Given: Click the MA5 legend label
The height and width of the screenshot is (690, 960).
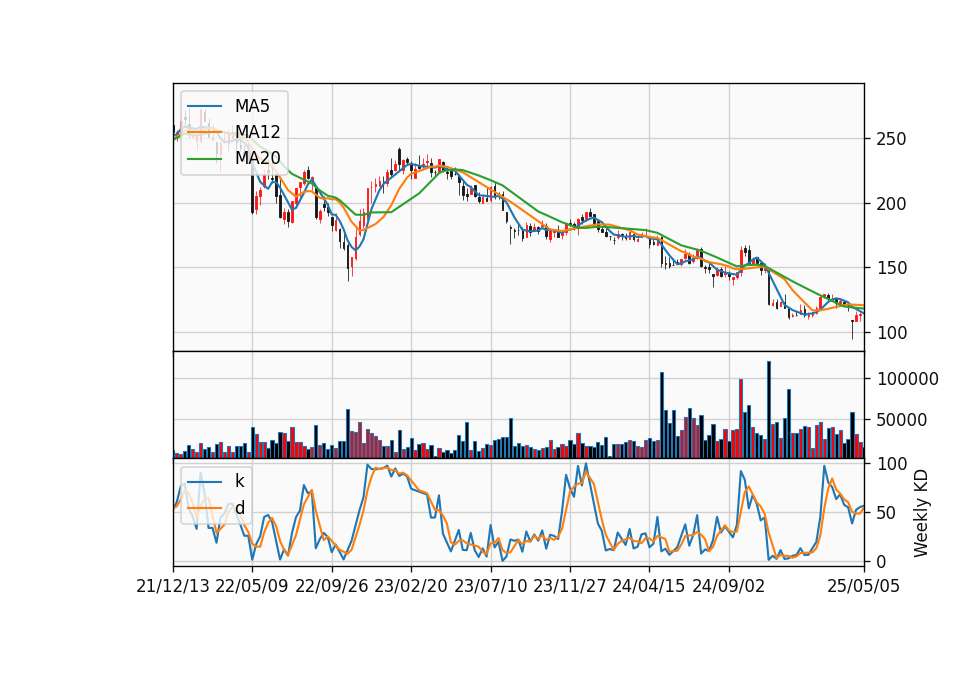Looking at the screenshot, I should [x=252, y=106].
